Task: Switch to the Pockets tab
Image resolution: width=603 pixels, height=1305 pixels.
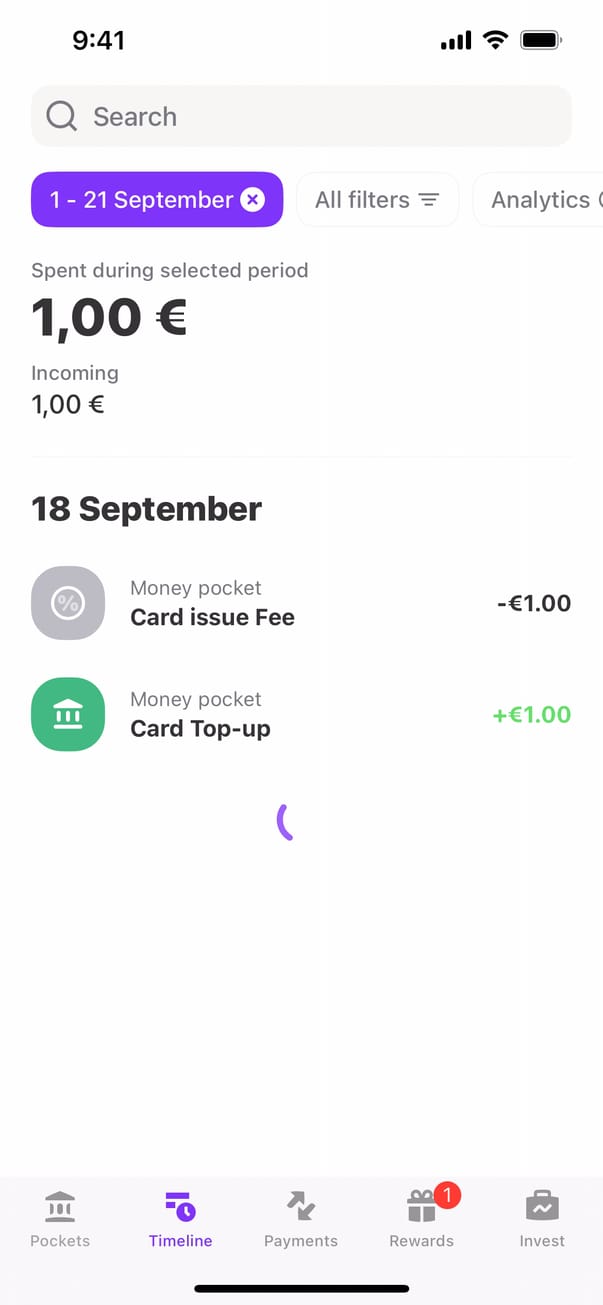Action: tap(60, 1218)
